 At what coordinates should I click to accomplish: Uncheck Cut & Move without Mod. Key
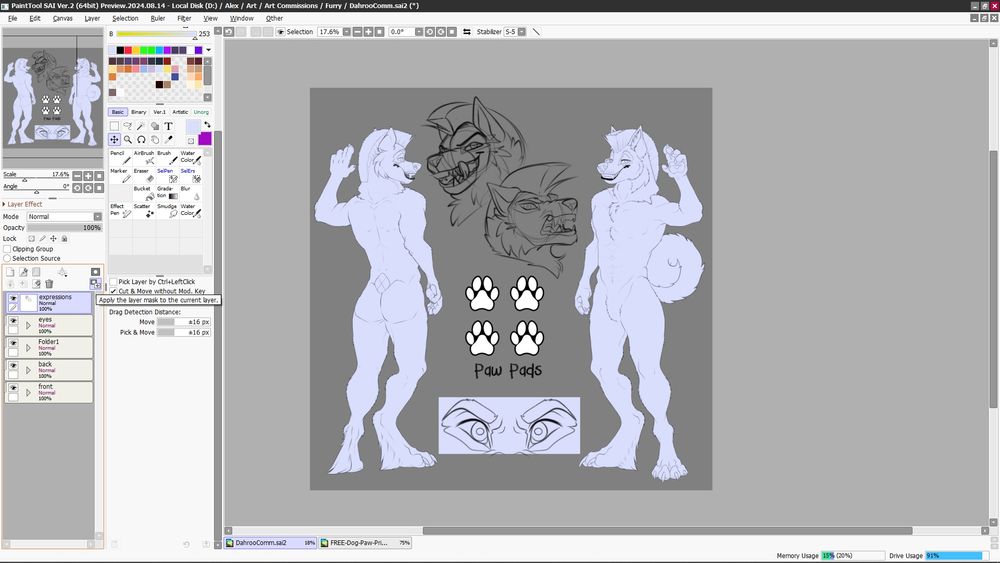(x=113, y=291)
